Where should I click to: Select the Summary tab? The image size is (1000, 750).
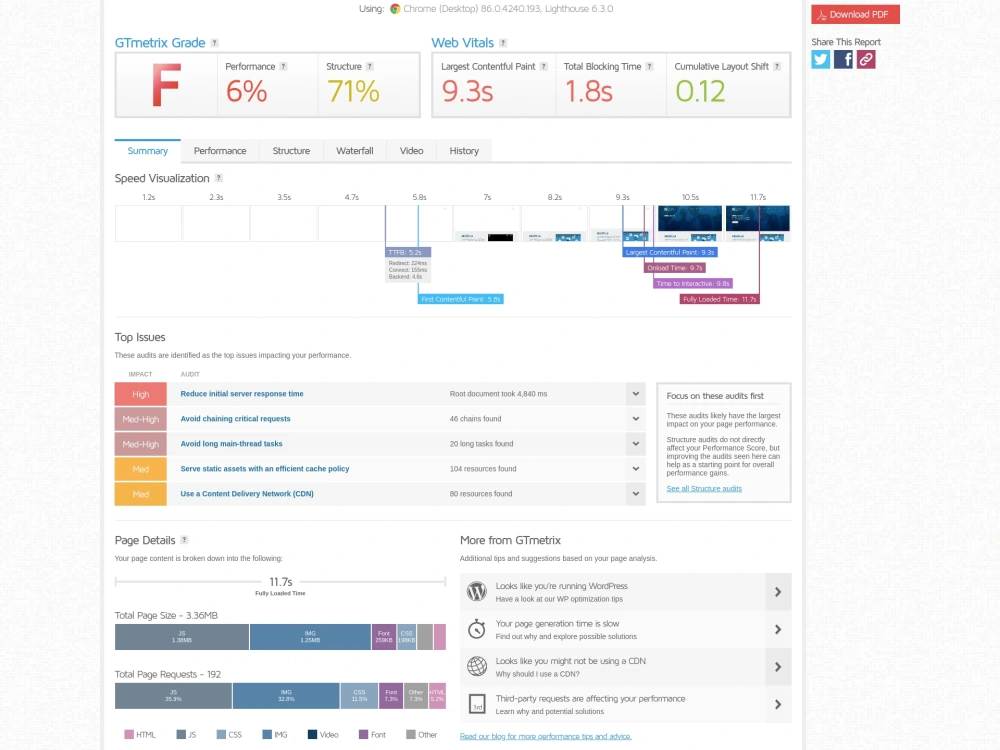click(147, 151)
